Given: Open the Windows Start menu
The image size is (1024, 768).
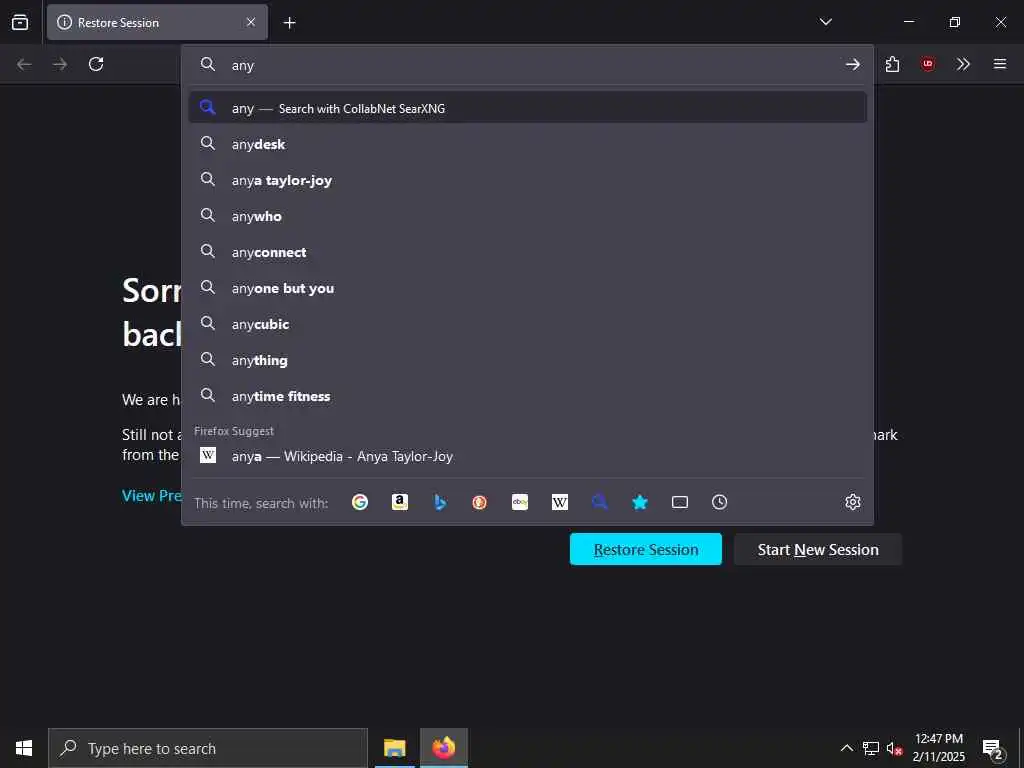Looking at the screenshot, I should 24,748.
